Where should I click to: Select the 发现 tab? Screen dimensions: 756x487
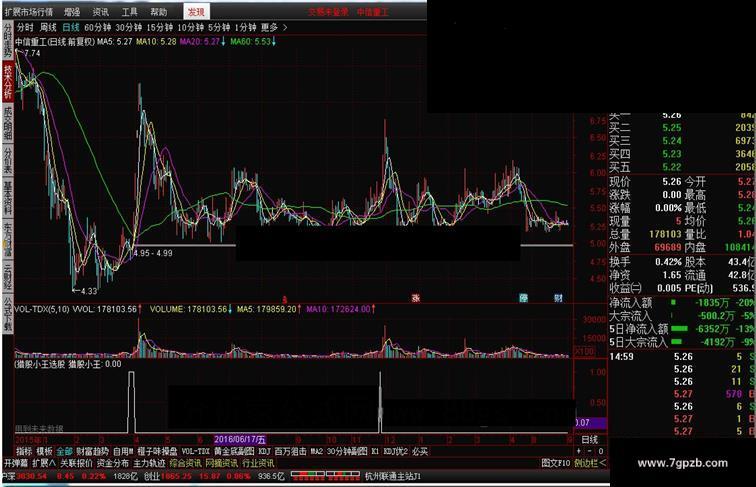(196, 12)
